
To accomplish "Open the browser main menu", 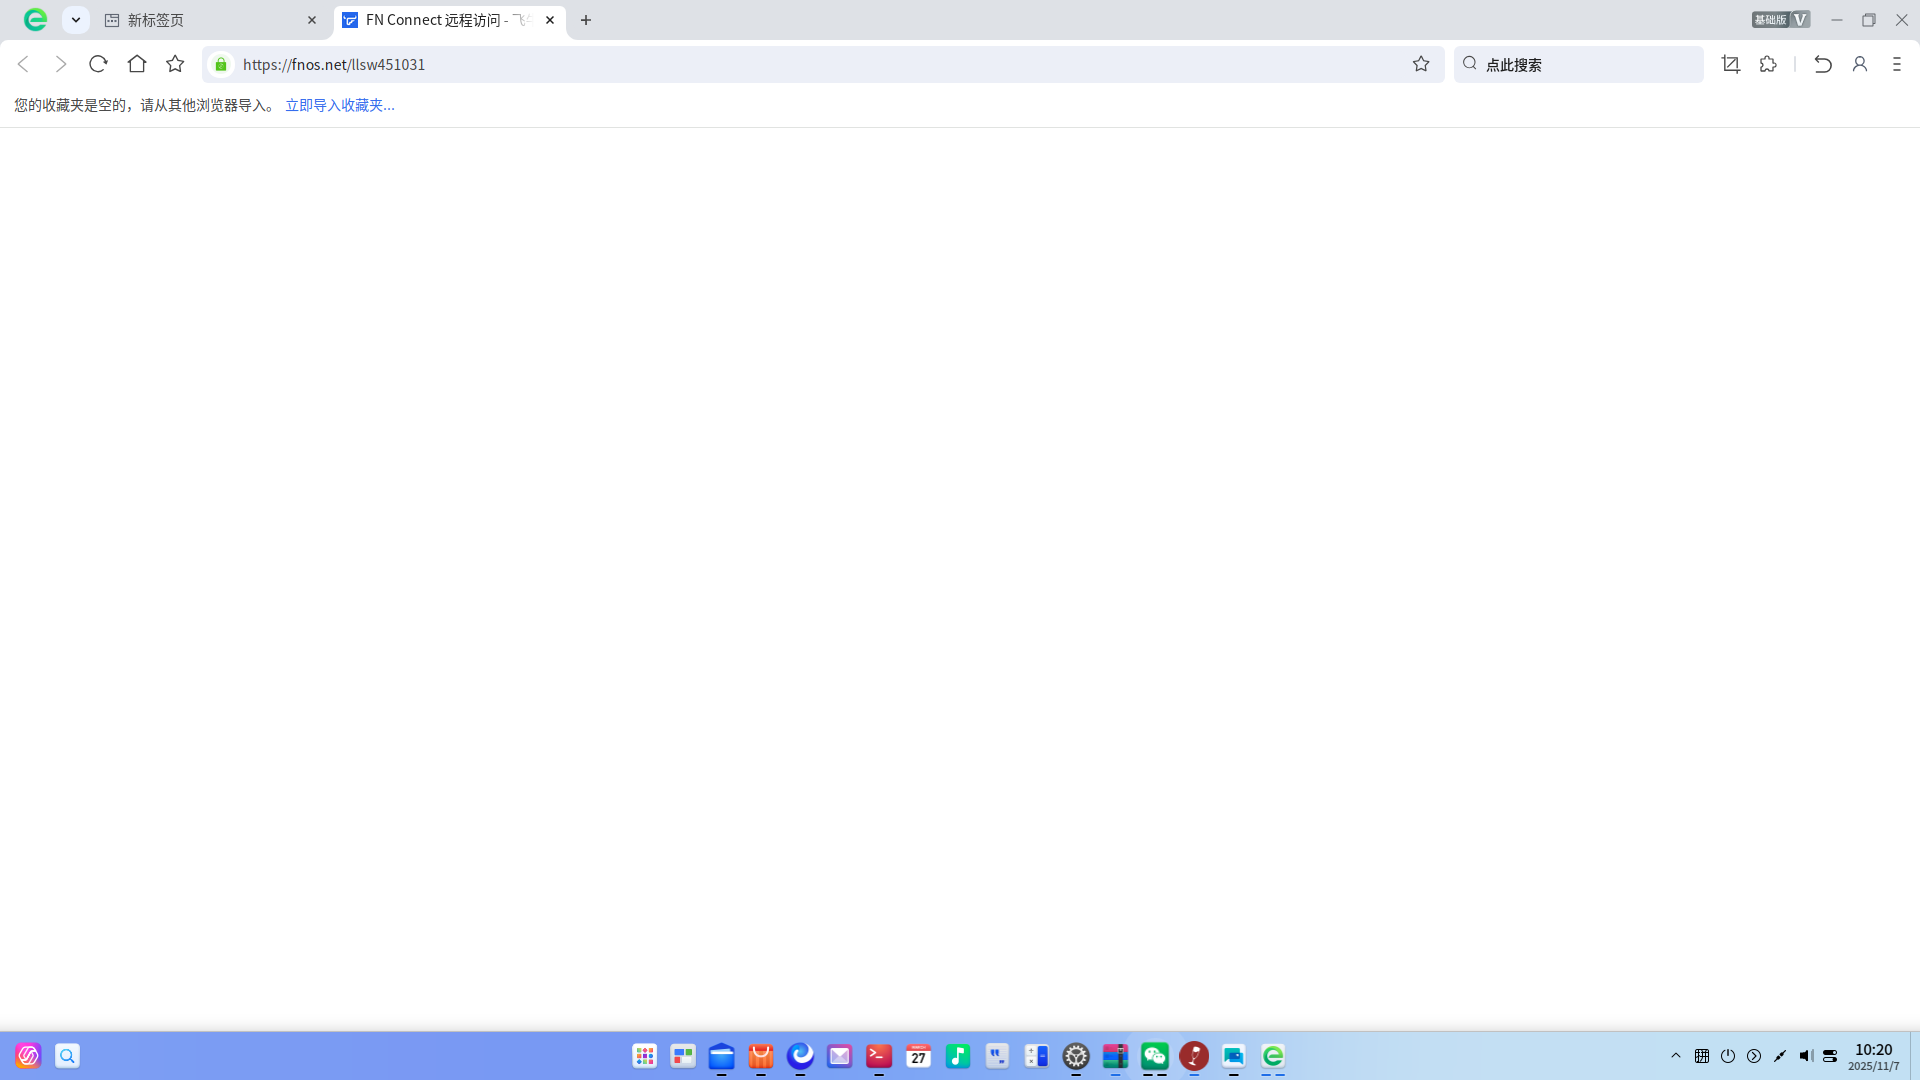I will pyautogui.click(x=1897, y=64).
